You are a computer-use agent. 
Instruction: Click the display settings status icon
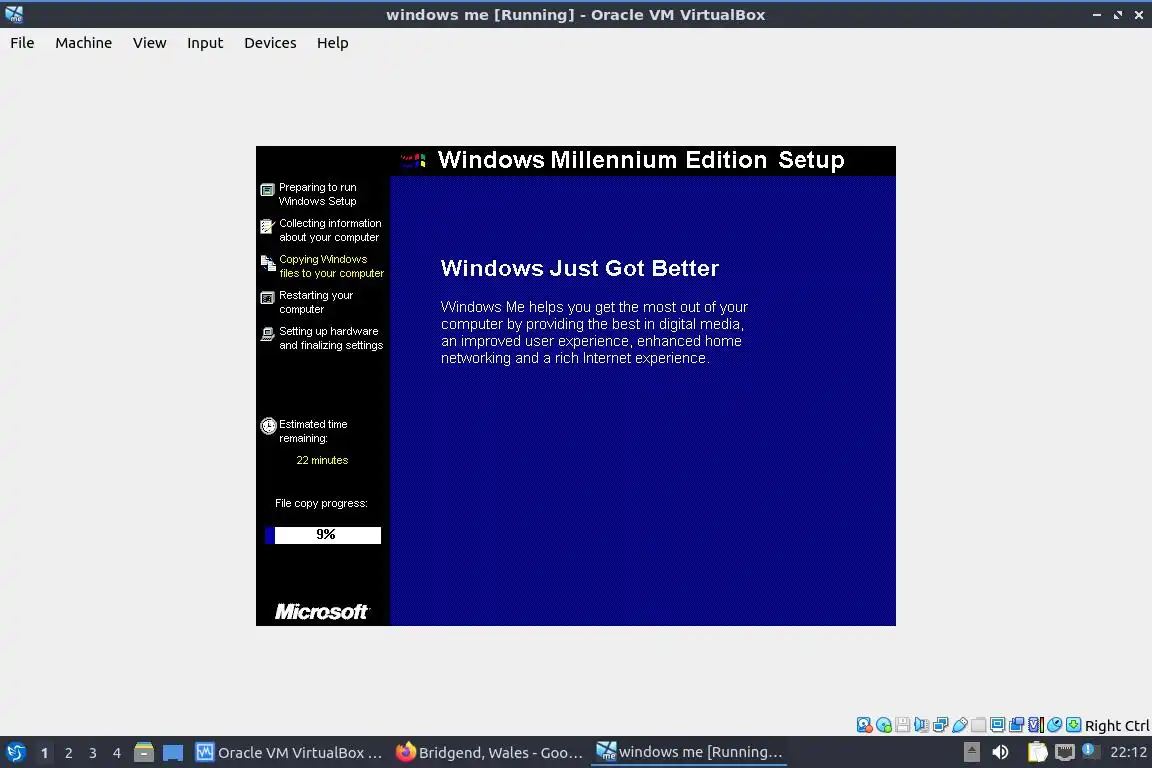998,725
